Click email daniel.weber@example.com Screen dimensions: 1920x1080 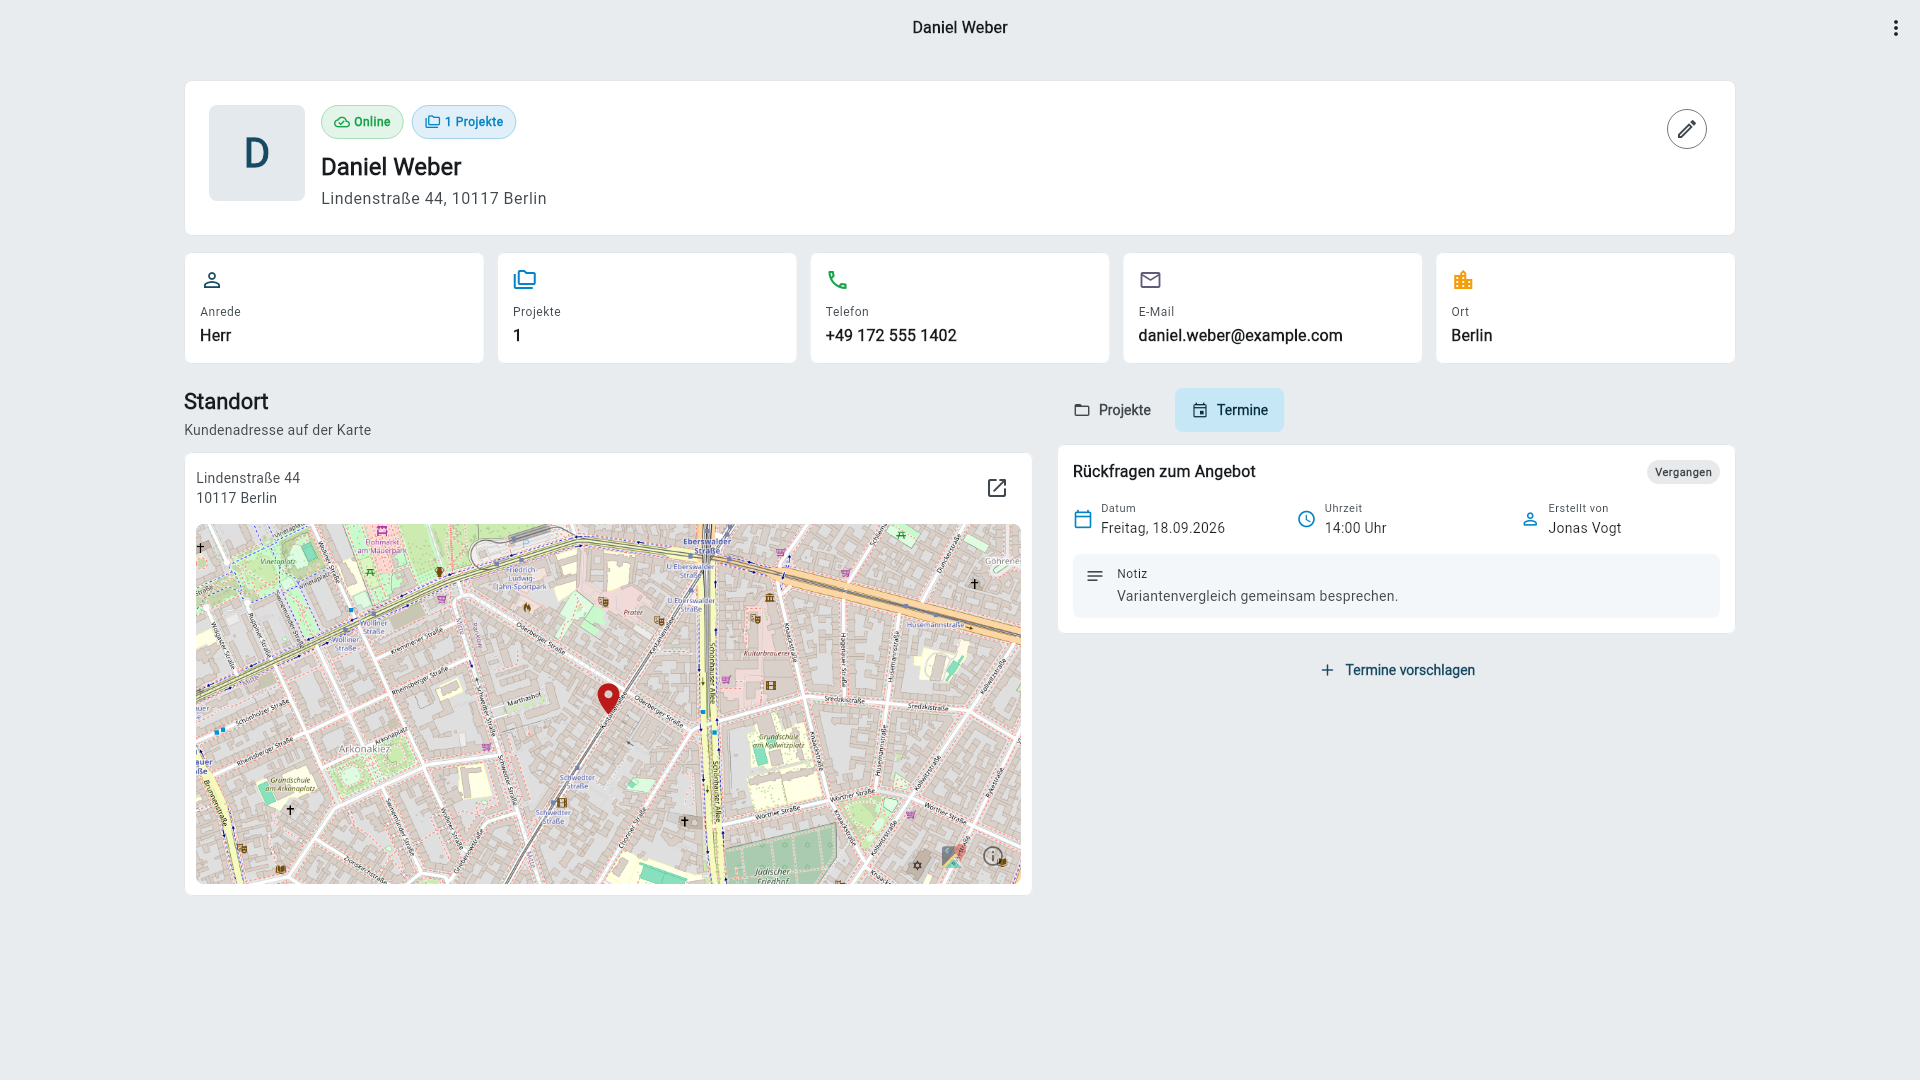click(x=1240, y=336)
